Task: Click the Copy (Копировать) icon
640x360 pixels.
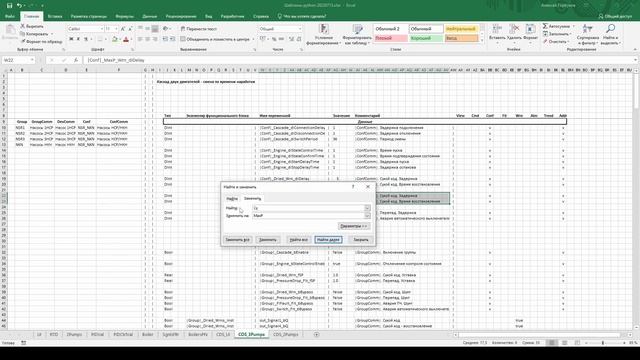Action: (x=23, y=34)
